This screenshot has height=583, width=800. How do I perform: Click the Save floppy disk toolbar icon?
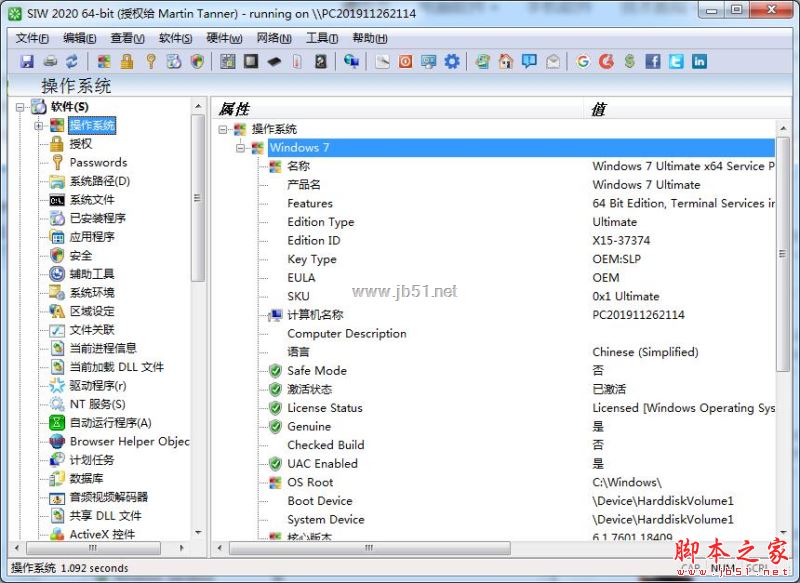pos(27,62)
